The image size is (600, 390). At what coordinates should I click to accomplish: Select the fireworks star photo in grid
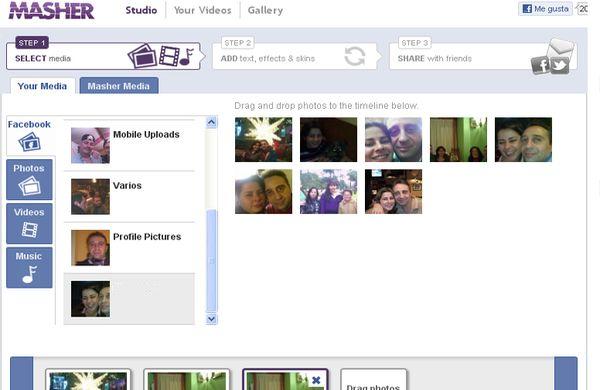click(x=263, y=140)
